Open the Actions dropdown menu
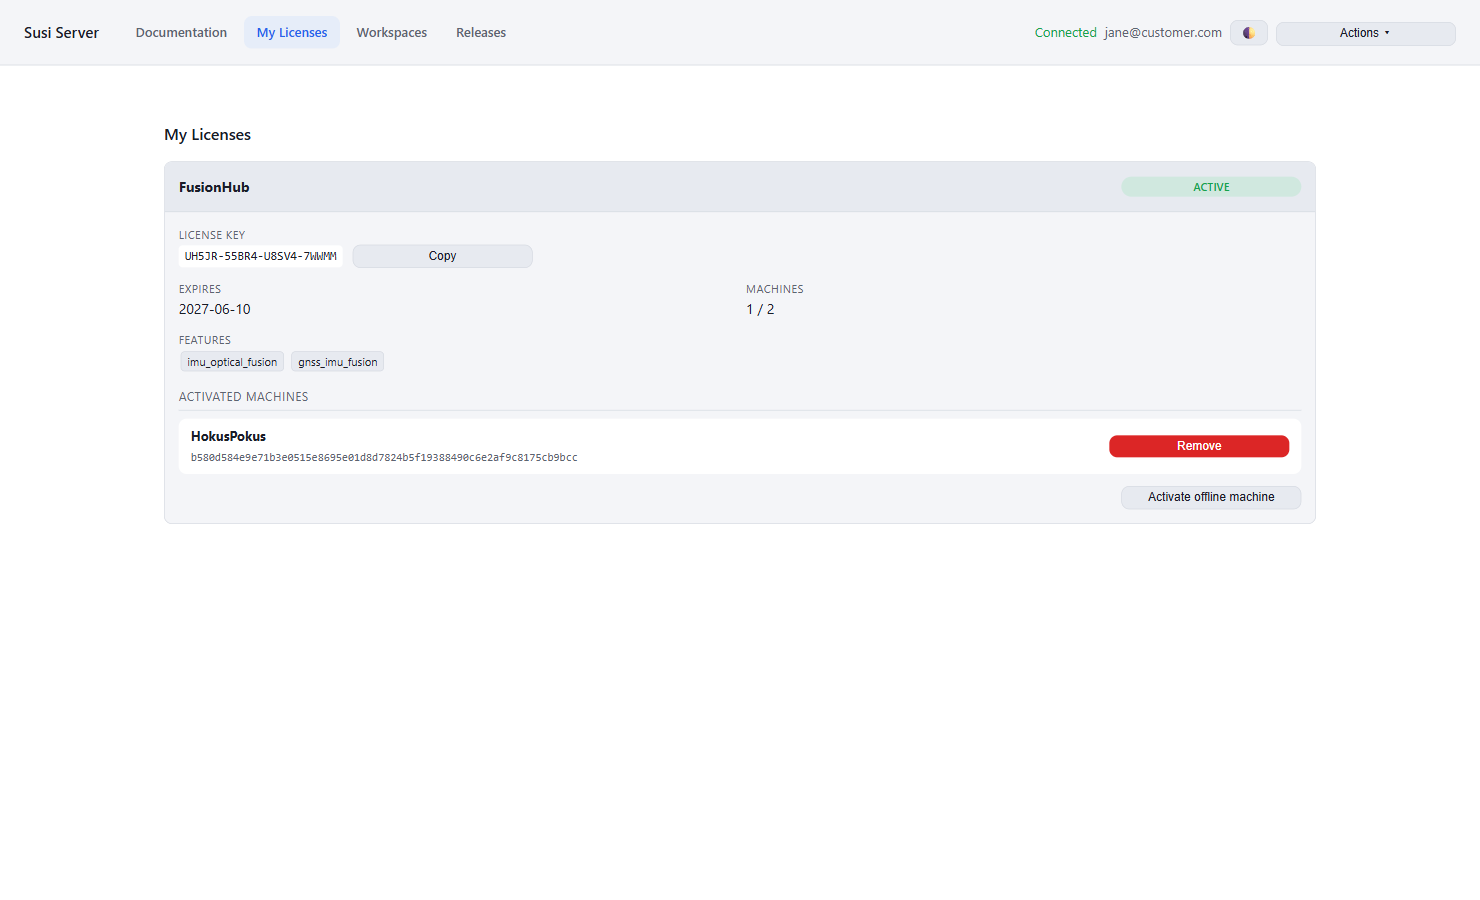 [1365, 33]
